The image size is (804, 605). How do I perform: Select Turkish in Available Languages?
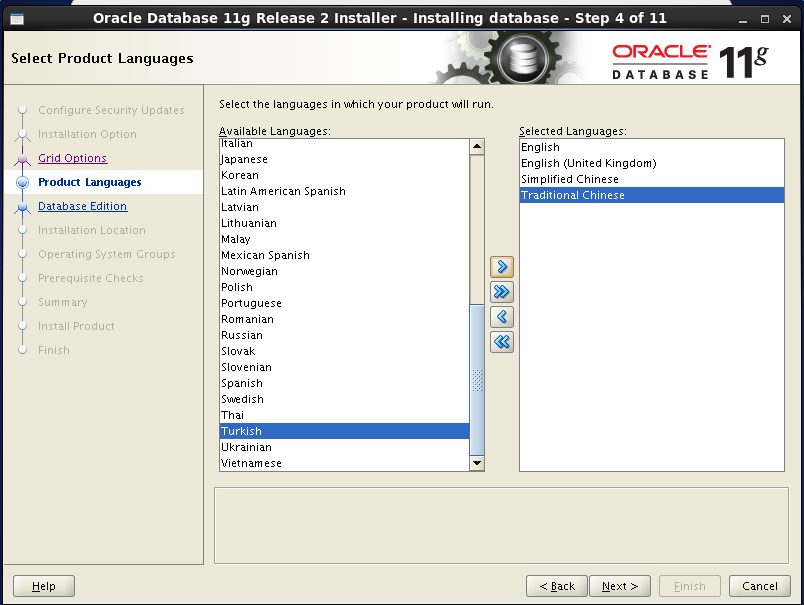(241, 431)
